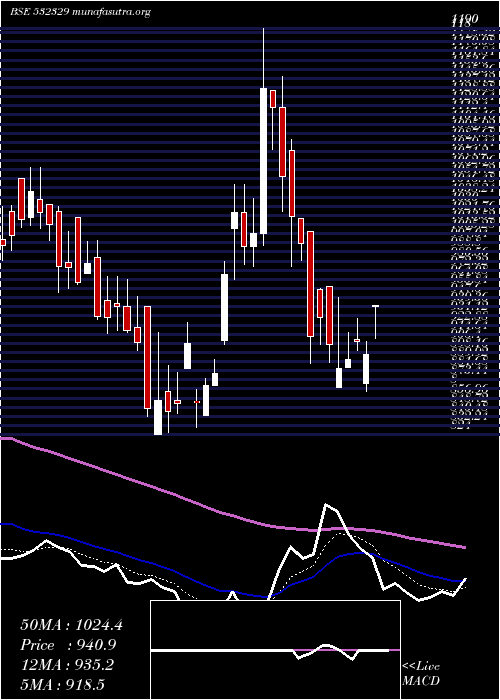Click the pink 50MA line
The width and height of the screenshot is (500, 700).
pos(232,515)
